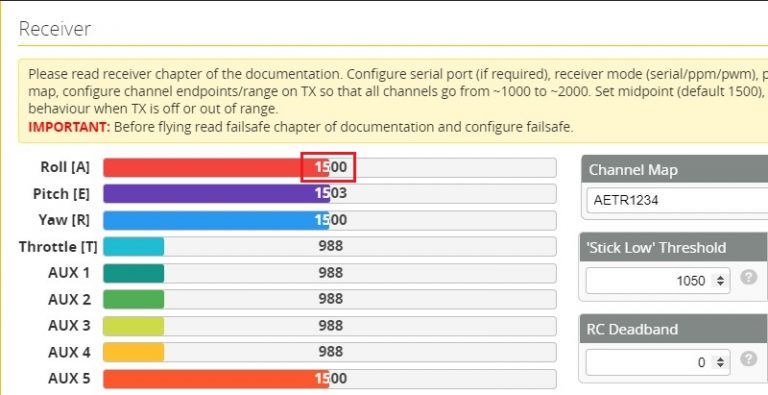768x395 pixels.
Task: Click the Throttle [T] channel bar
Action: [x=330, y=247]
